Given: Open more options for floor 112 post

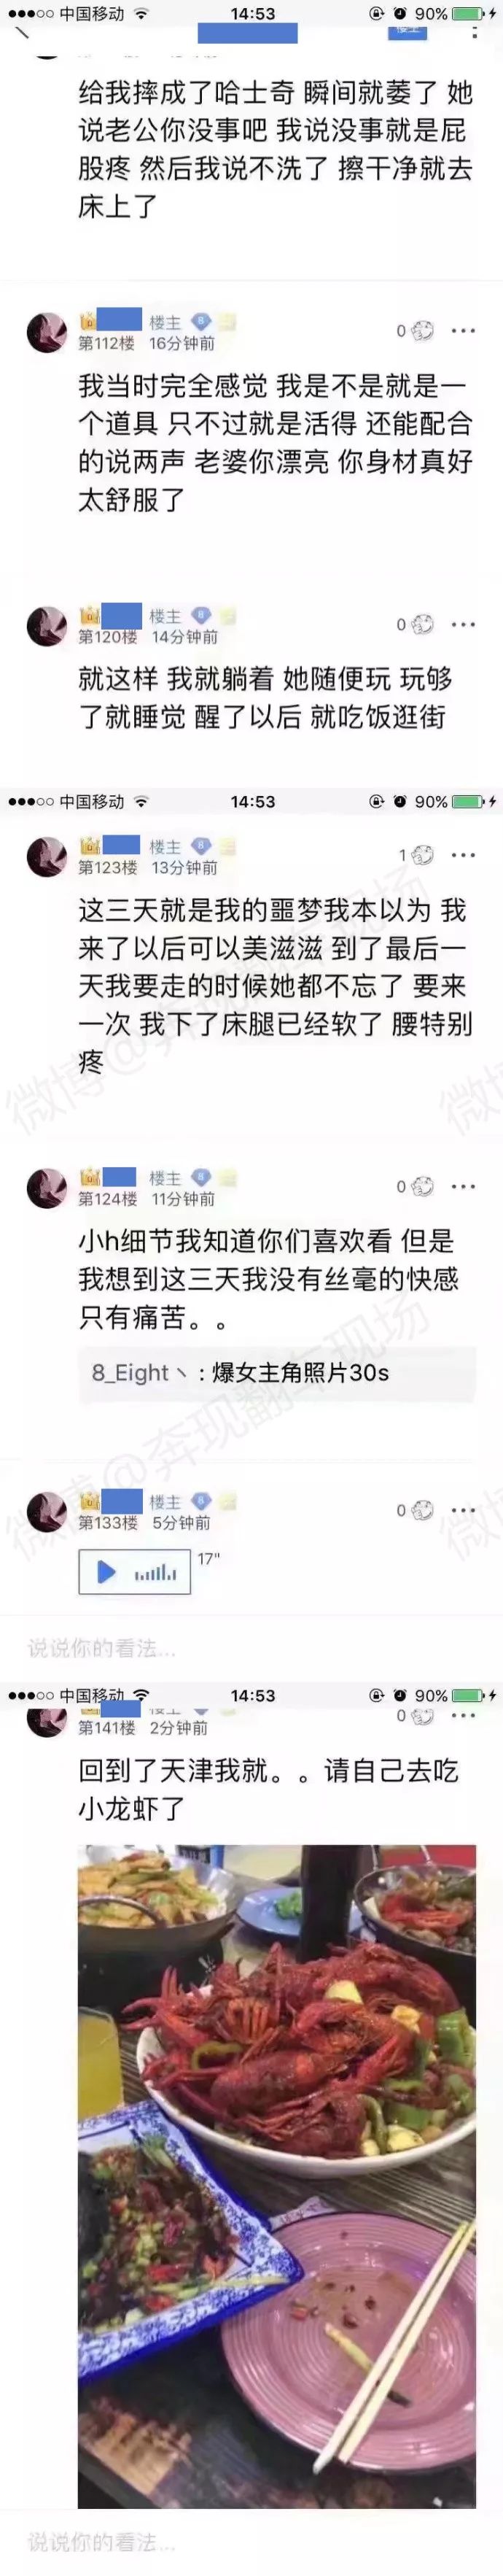Looking at the screenshot, I should (463, 331).
